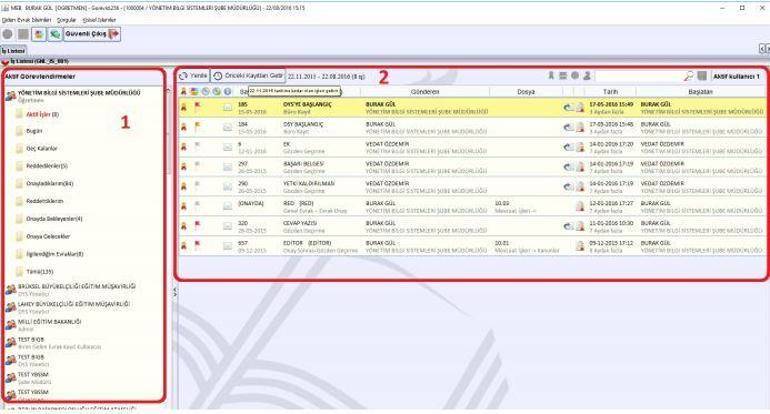This screenshot has width=770, height=414.
Task: Click the gray circle icon in top toolbar
Action: pos(9,34)
